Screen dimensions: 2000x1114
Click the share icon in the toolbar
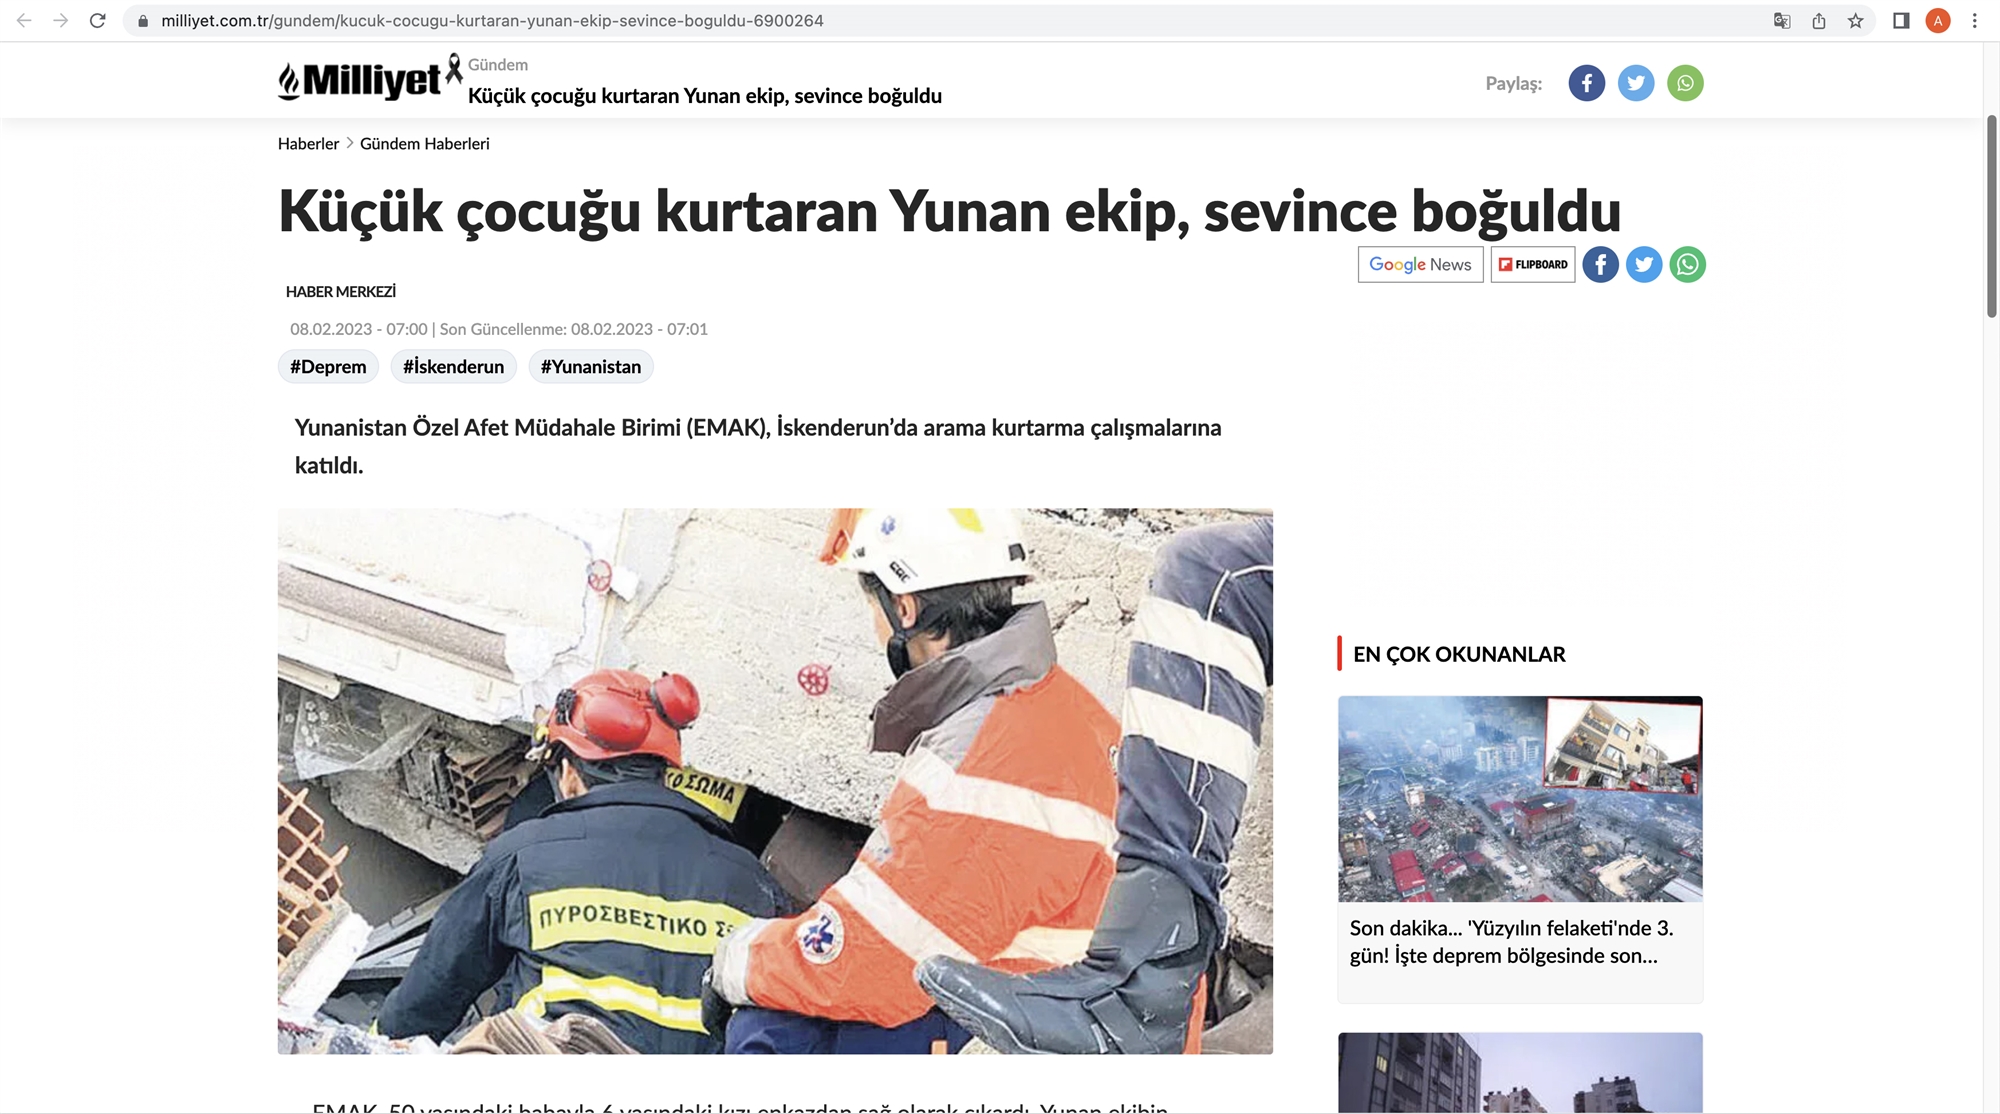(1818, 20)
